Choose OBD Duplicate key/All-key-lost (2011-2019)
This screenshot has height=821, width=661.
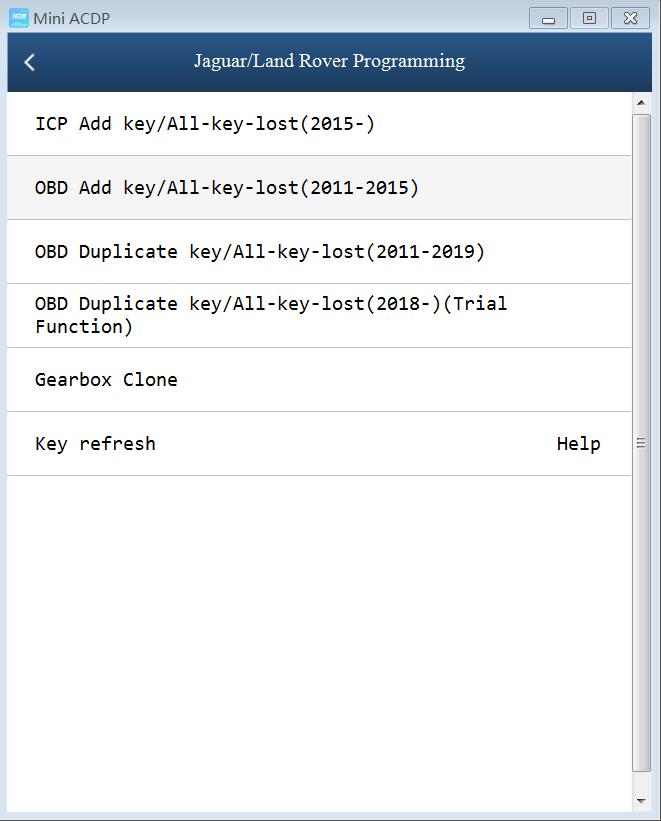pyautogui.click(x=319, y=252)
